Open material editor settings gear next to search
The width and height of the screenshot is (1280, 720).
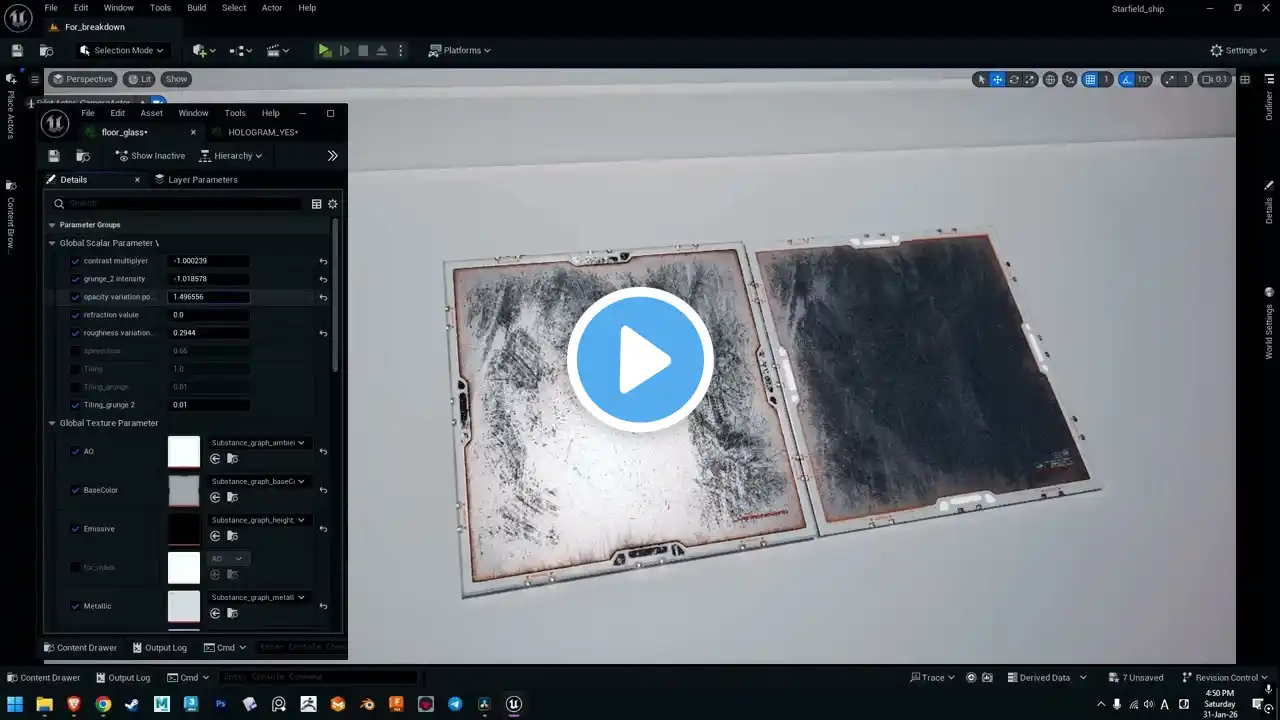pyautogui.click(x=333, y=204)
